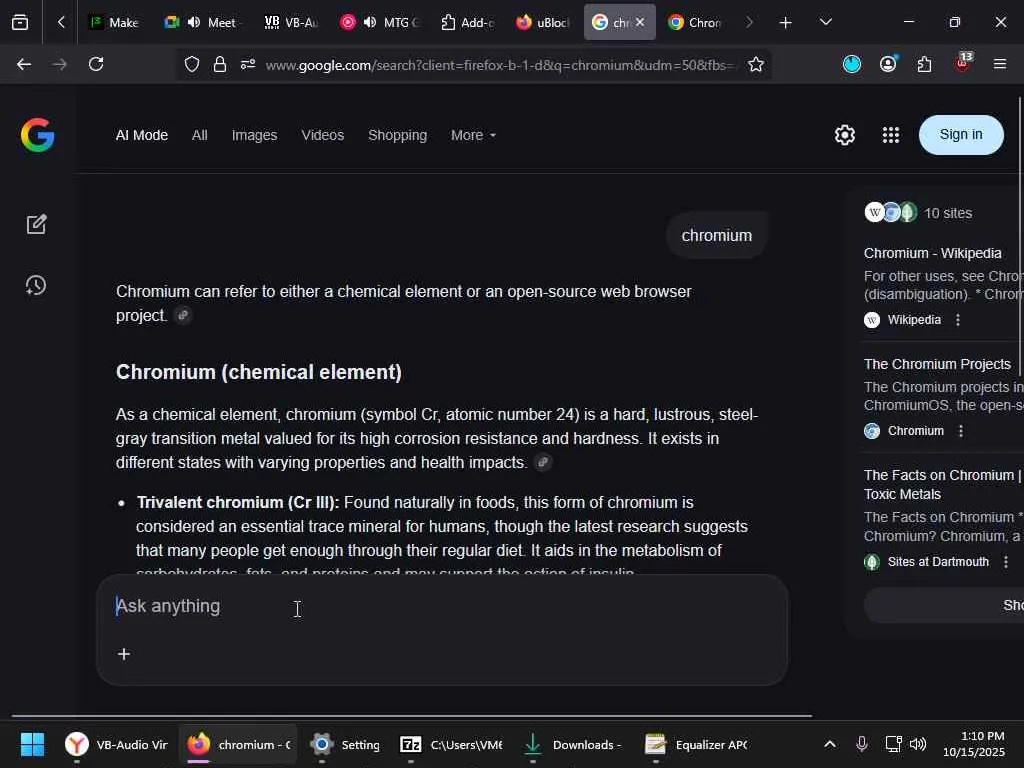
Task: Close the active chromium Google tab
Action: (x=640, y=22)
